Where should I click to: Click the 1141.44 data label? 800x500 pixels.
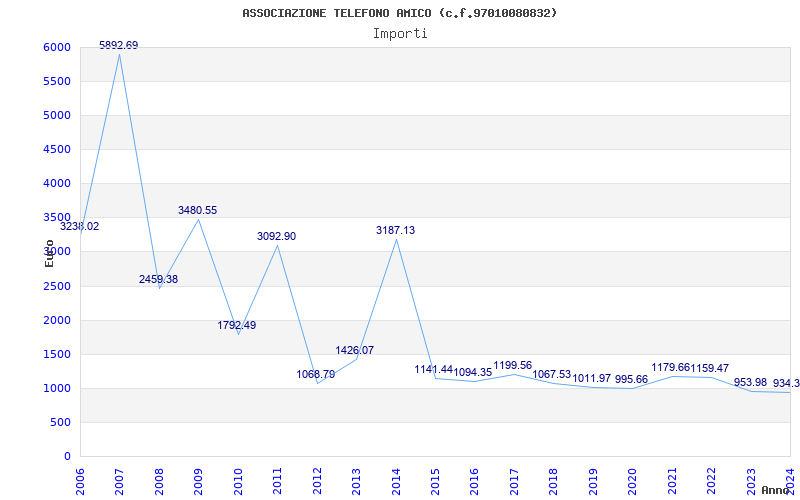(434, 369)
